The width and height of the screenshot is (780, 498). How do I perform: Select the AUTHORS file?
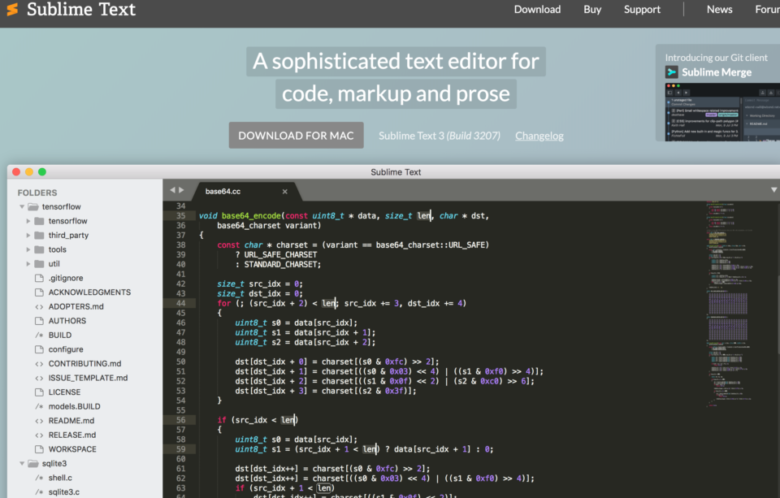pyautogui.click(x=67, y=321)
